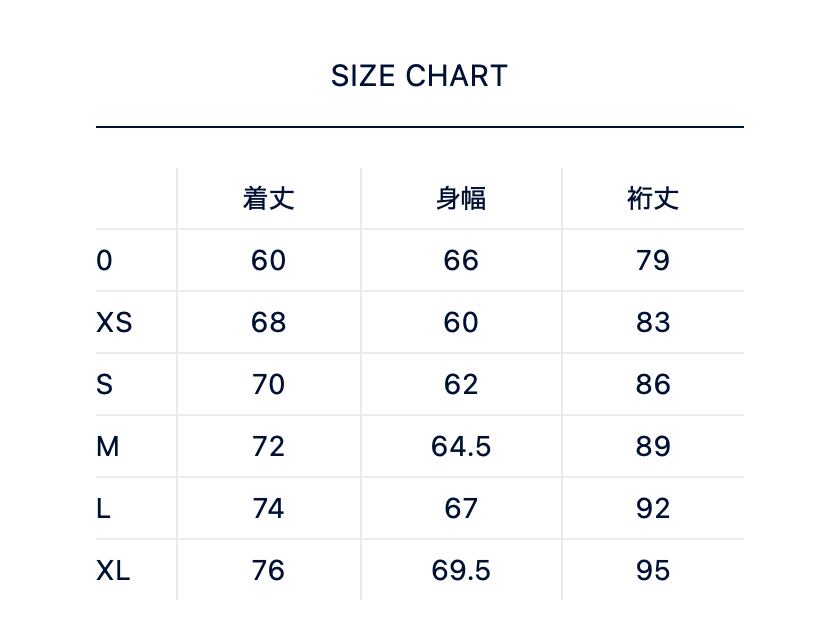Click the 身幅 value 64.5 for size M

click(x=461, y=447)
